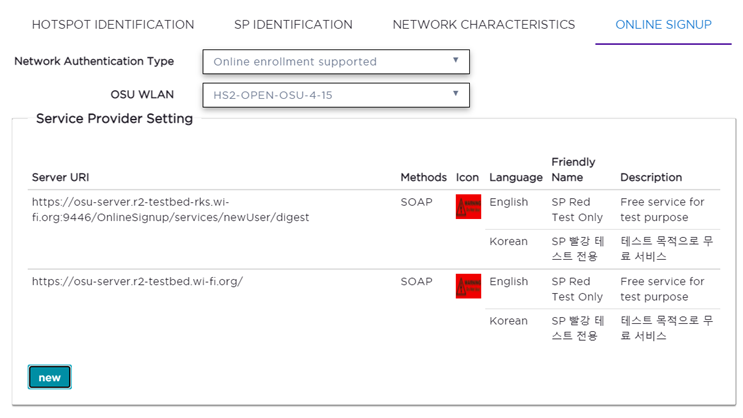The height and width of the screenshot is (418, 743).
Task: Click the Friendly Name column header
Action: (573, 169)
